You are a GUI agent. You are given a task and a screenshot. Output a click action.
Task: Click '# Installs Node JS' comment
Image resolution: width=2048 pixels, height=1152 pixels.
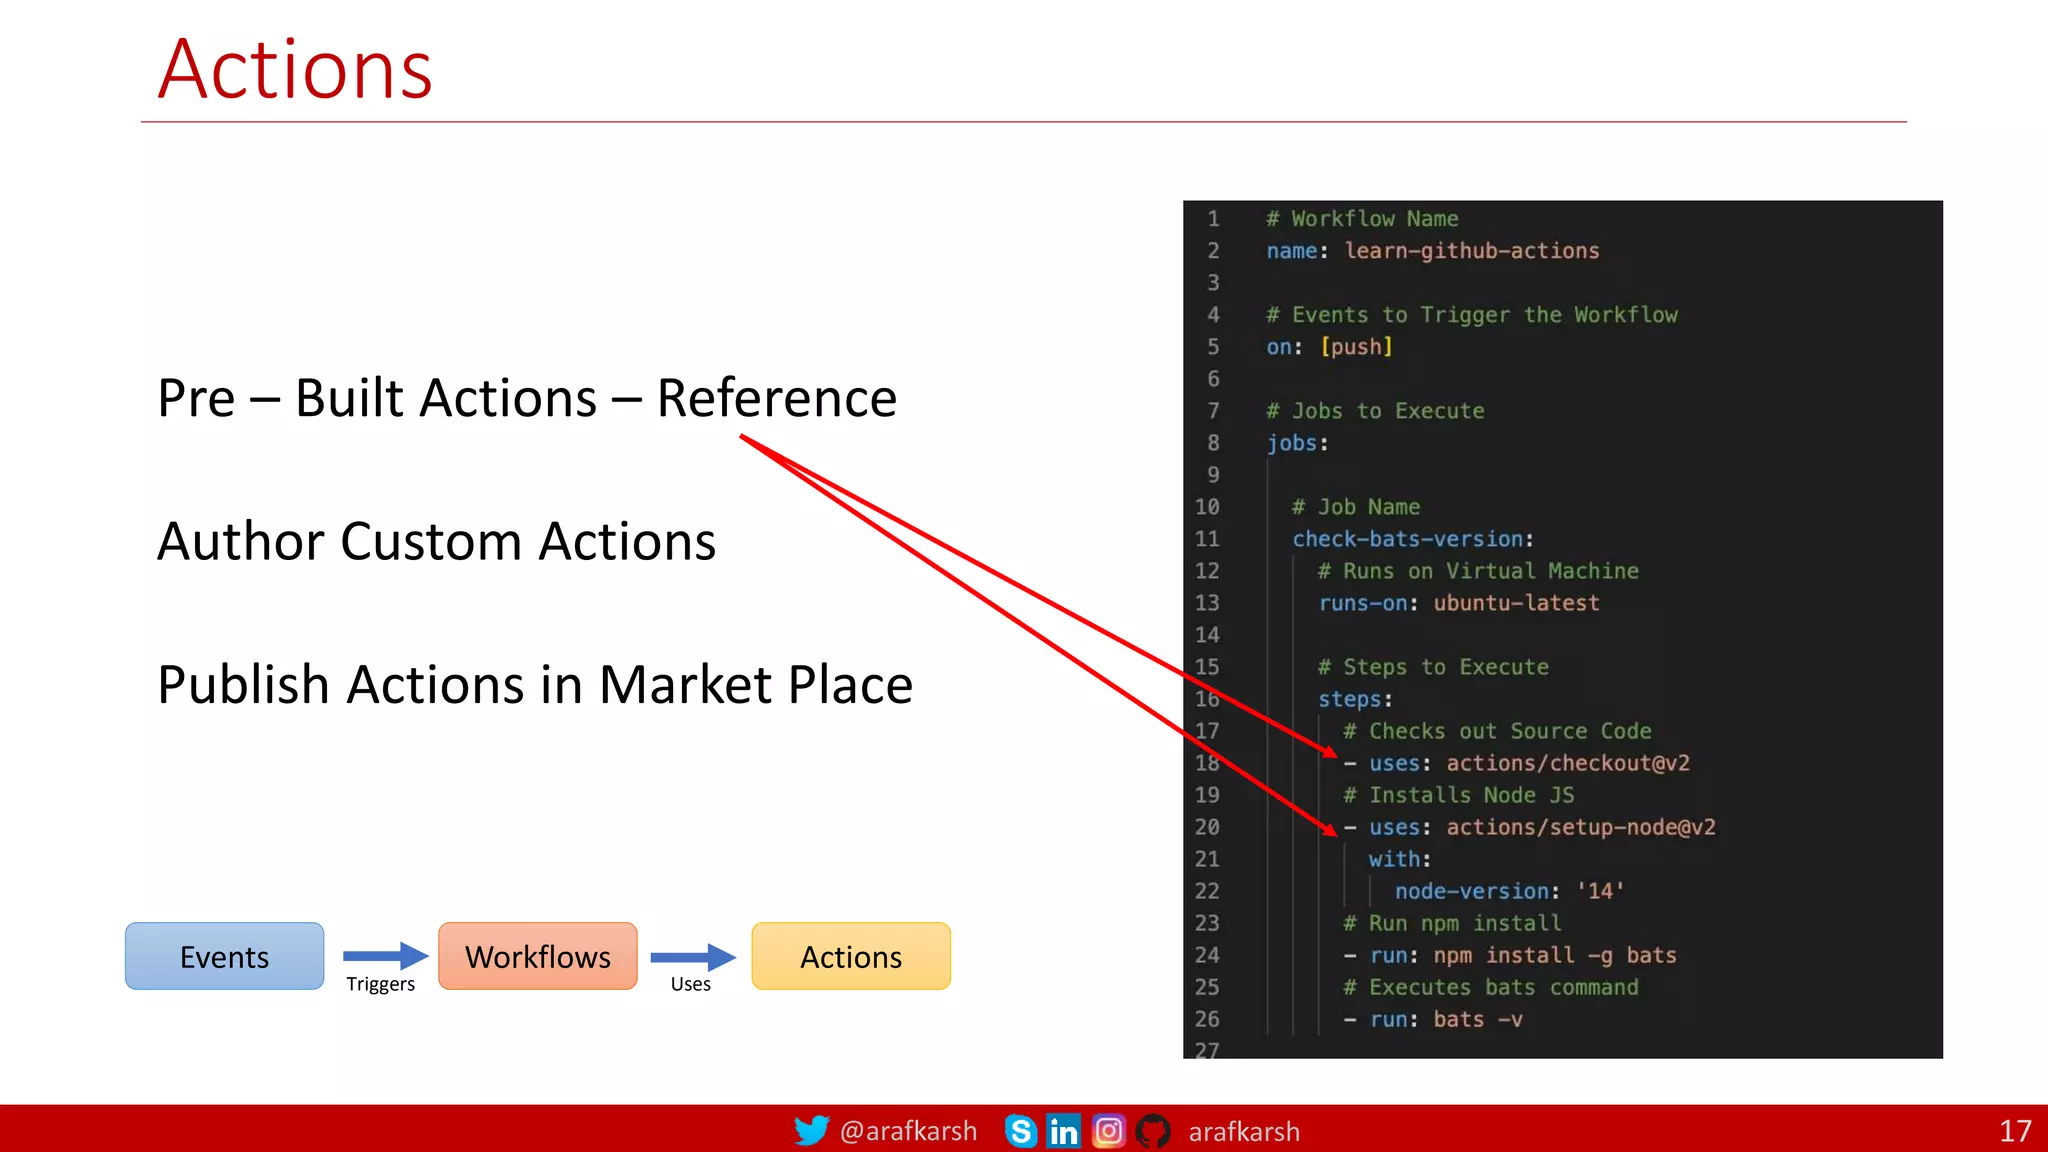click(x=1459, y=795)
